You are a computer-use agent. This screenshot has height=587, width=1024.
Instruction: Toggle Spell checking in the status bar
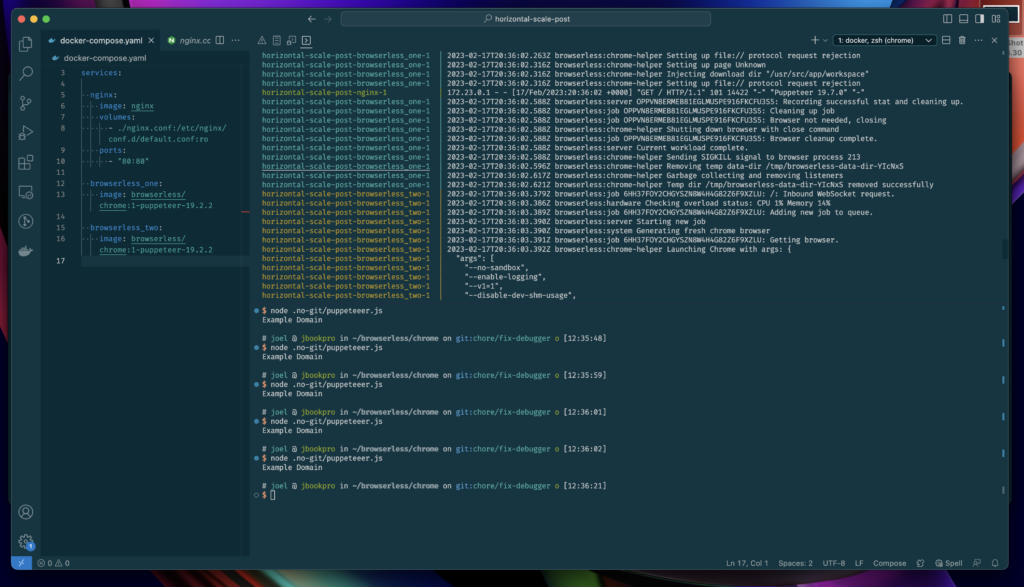[950, 563]
